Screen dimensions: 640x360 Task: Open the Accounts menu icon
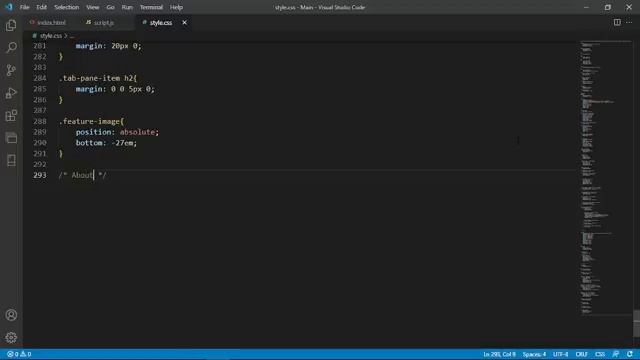pyautogui.click(x=11, y=315)
